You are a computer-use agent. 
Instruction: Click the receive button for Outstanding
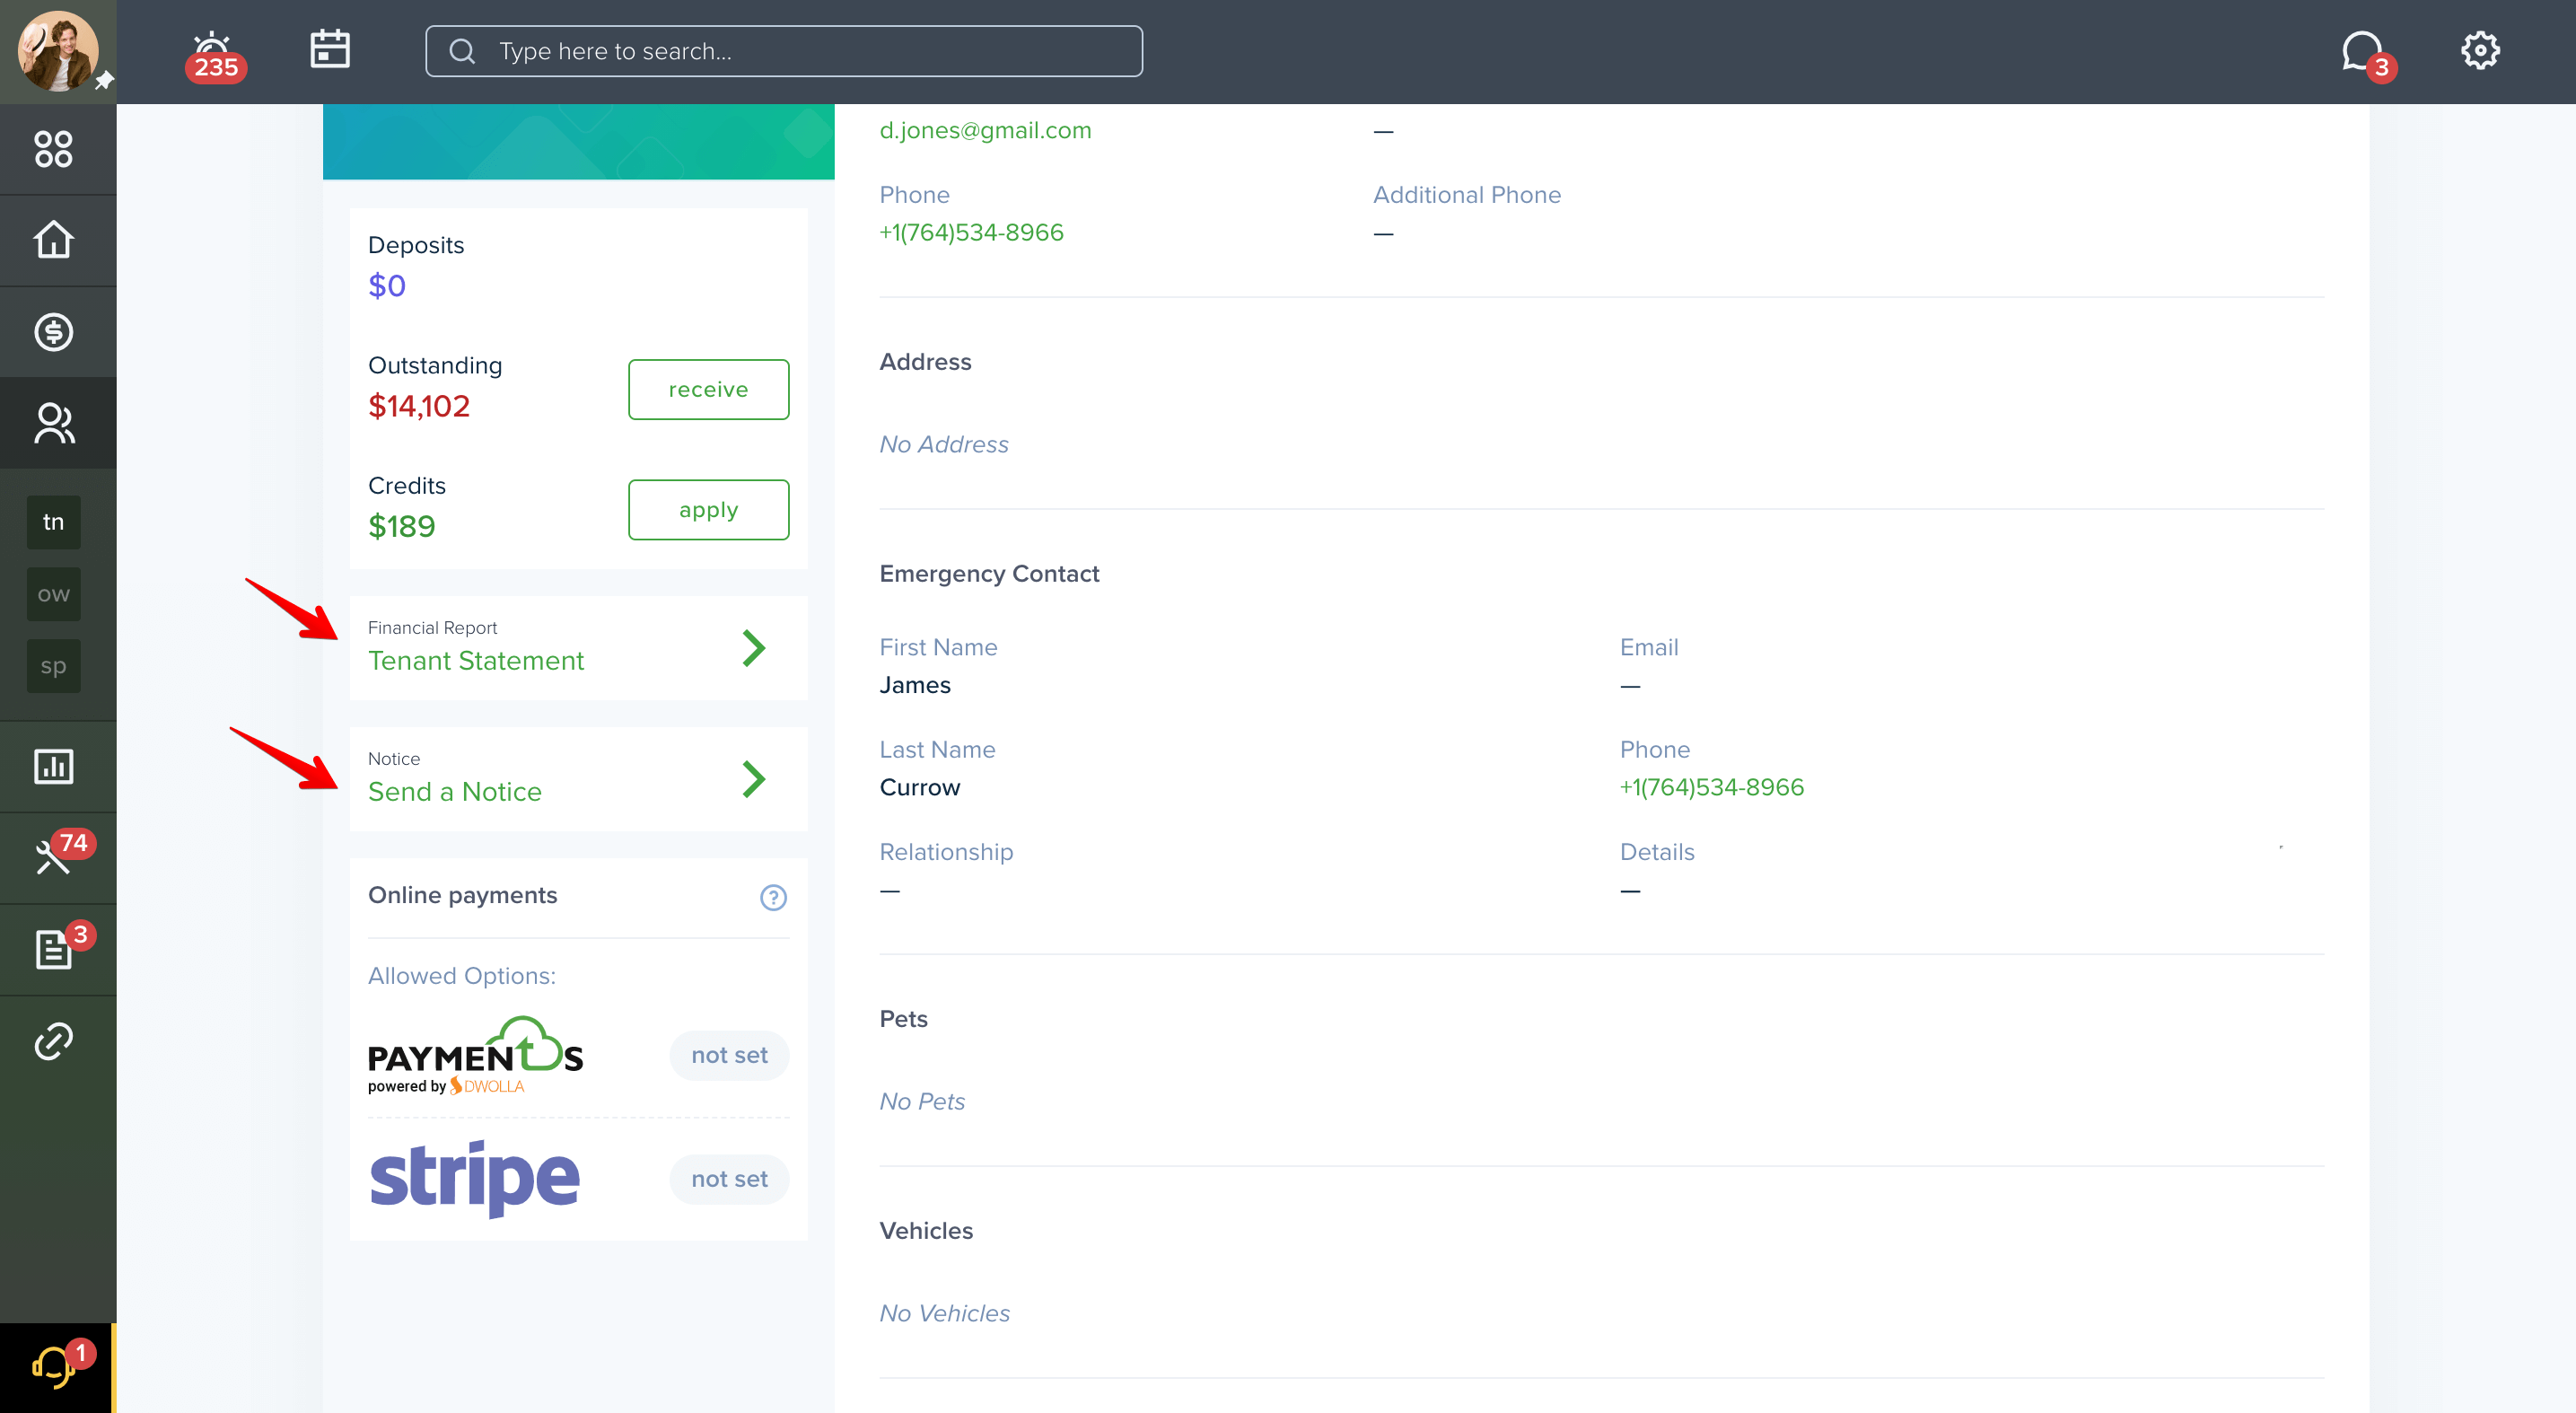708,389
